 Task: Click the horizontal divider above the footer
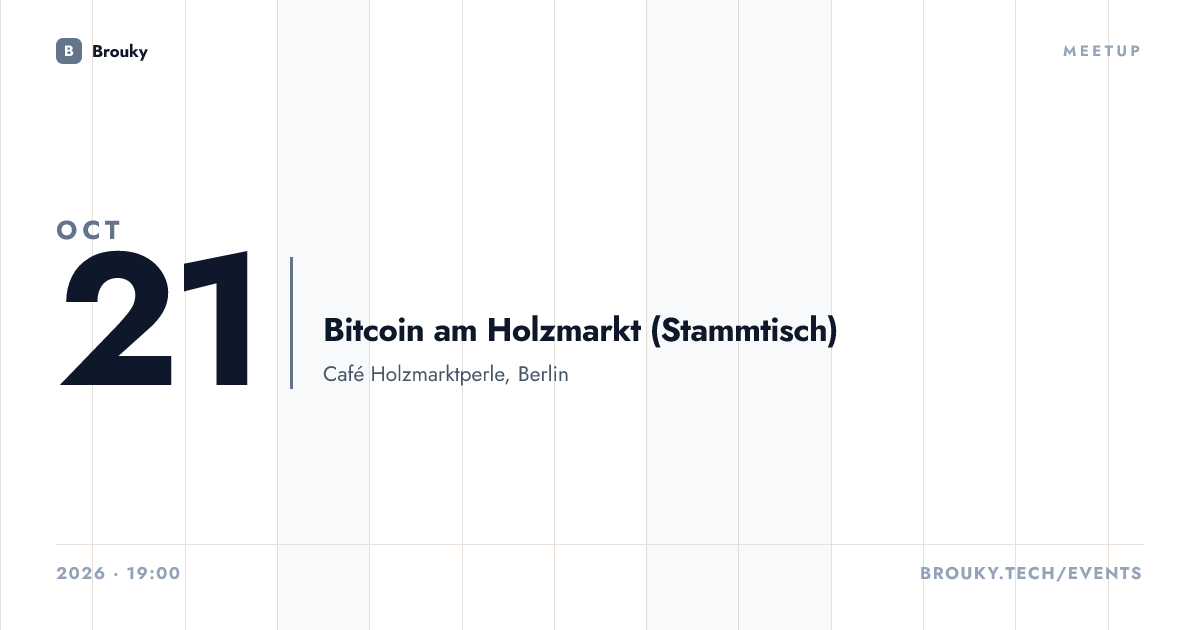click(x=600, y=545)
